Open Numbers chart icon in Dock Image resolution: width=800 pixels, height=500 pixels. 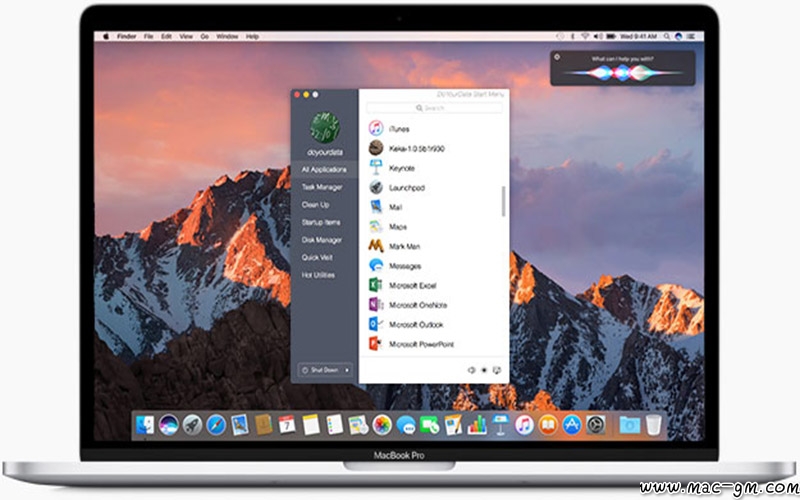(x=477, y=424)
